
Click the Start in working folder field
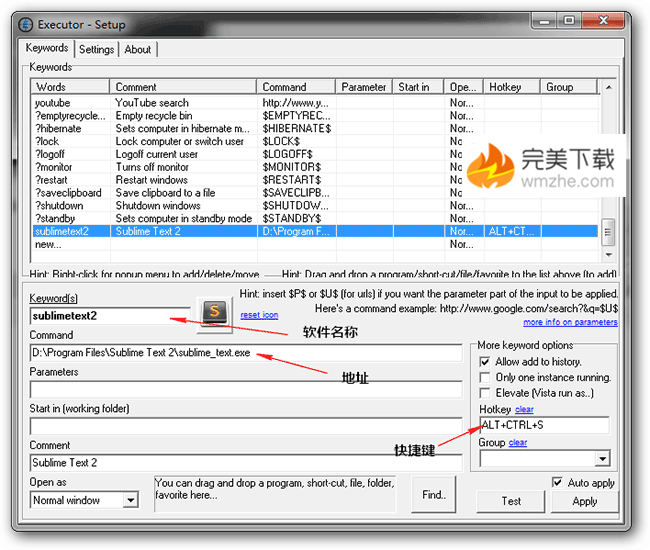(246, 426)
